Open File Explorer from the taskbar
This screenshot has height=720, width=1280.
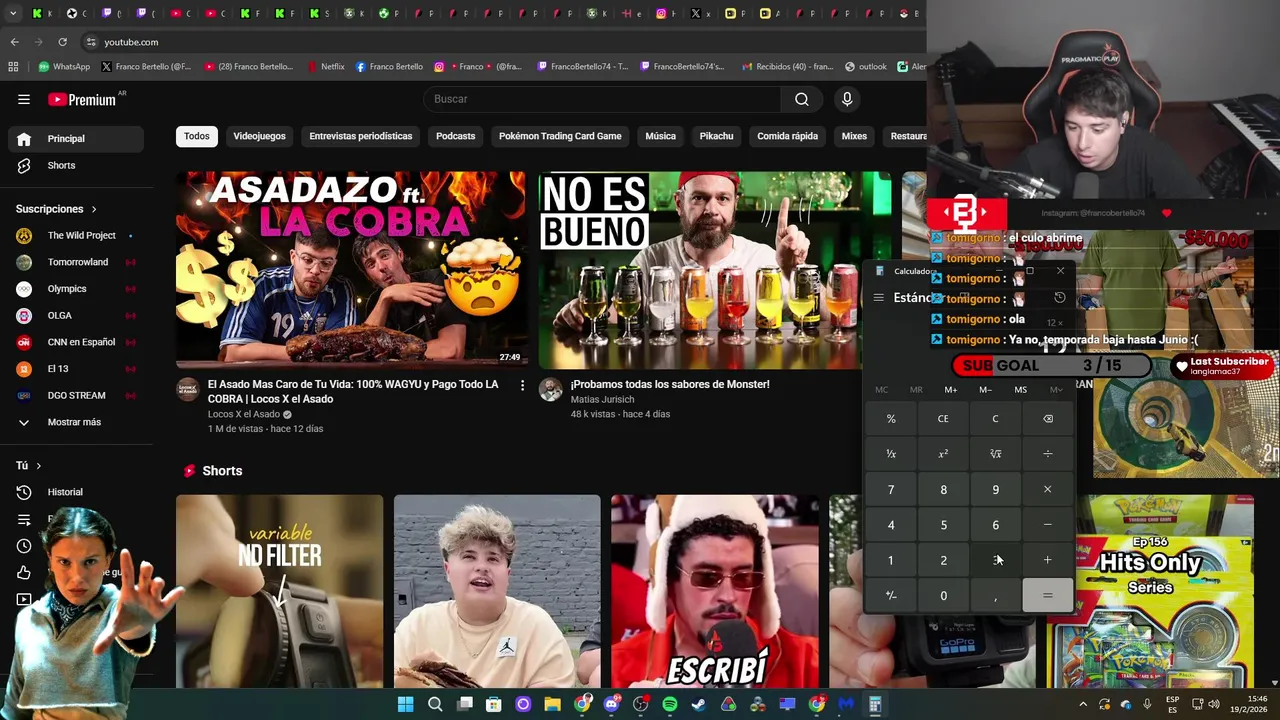pos(552,704)
